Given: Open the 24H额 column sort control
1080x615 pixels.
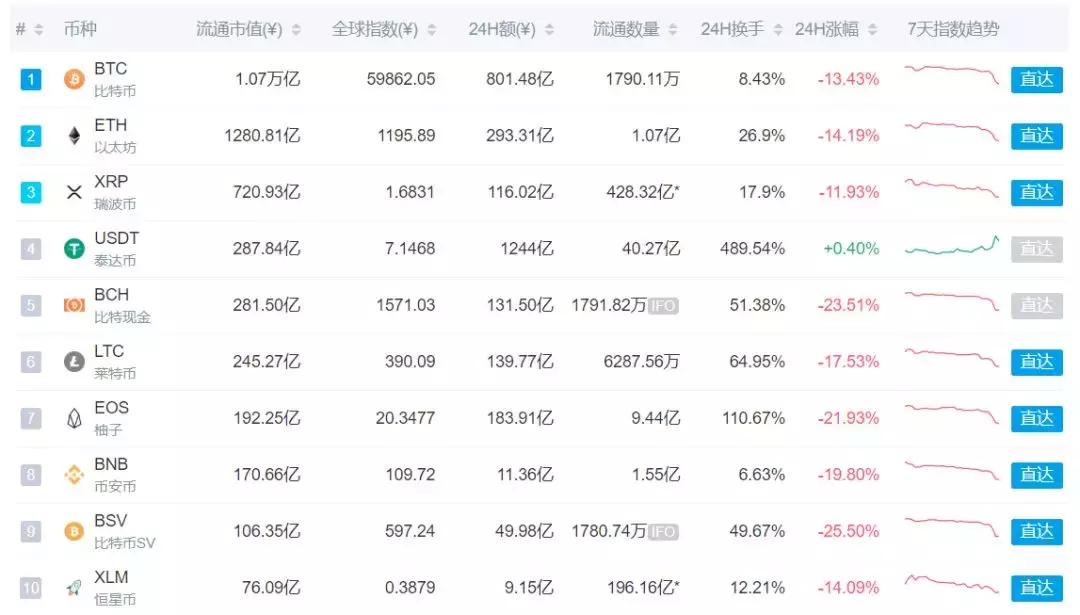Looking at the screenshot, I should tap(550, 29).
